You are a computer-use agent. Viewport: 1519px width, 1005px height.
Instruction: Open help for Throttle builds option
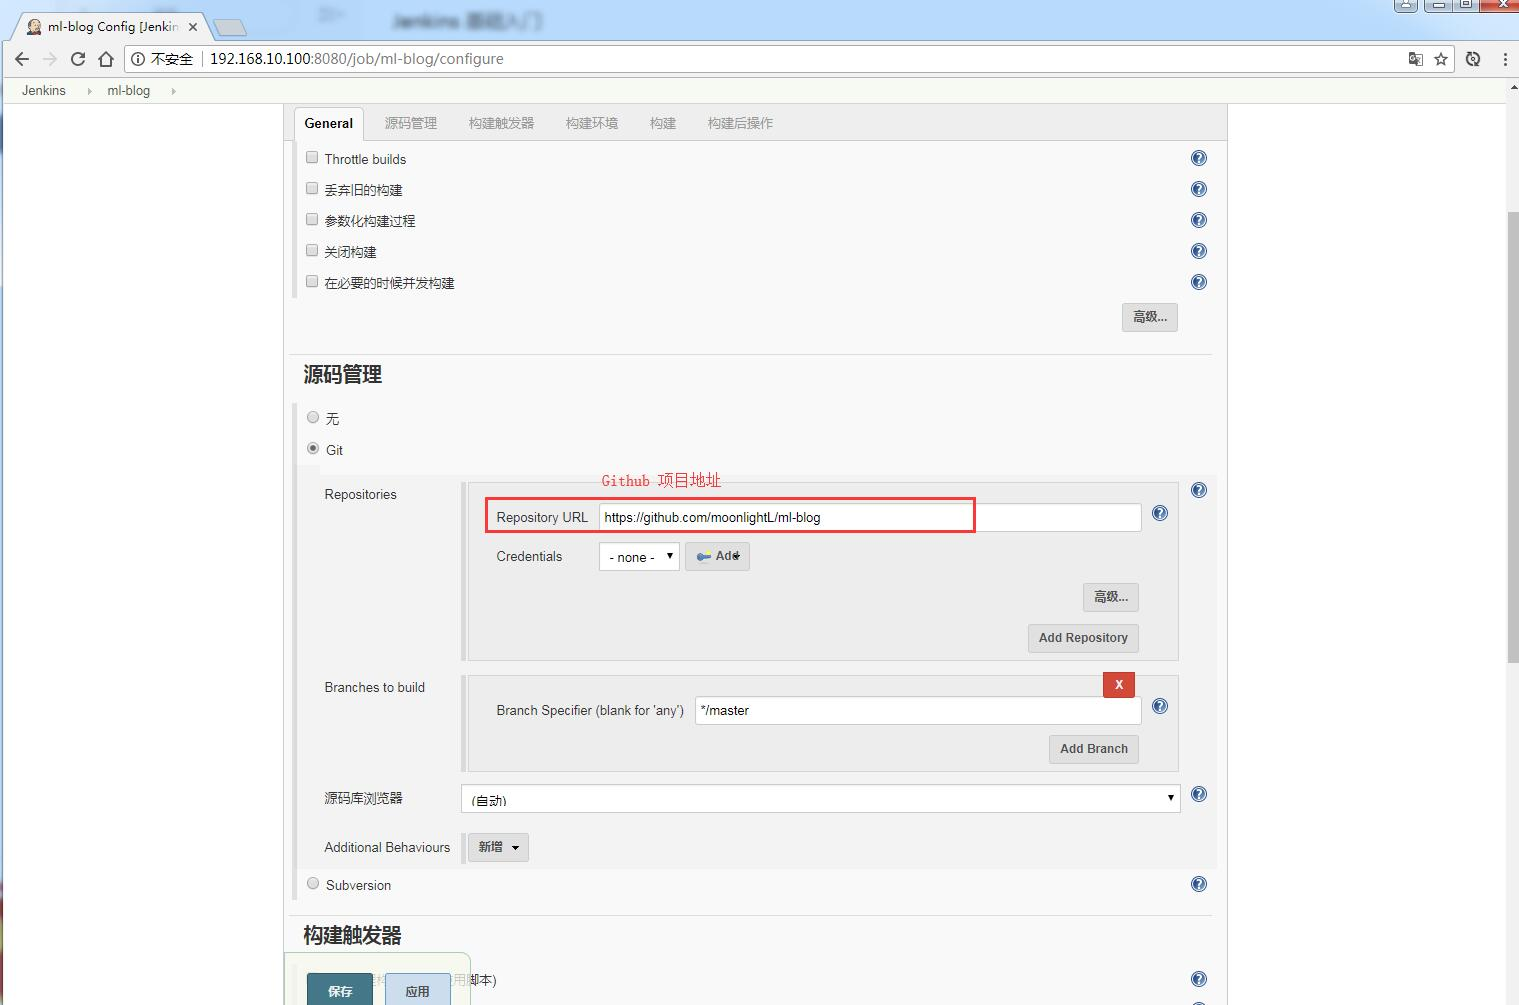click(x=1199, y=158)
